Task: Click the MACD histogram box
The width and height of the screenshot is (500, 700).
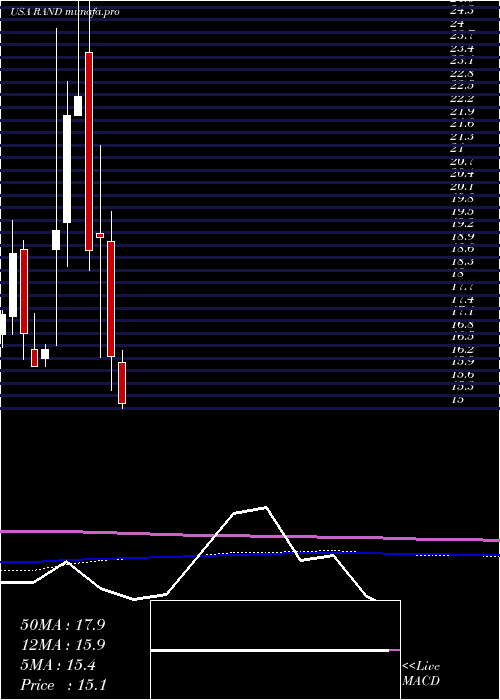Action: pyautogui.click(x=275, y=650)
